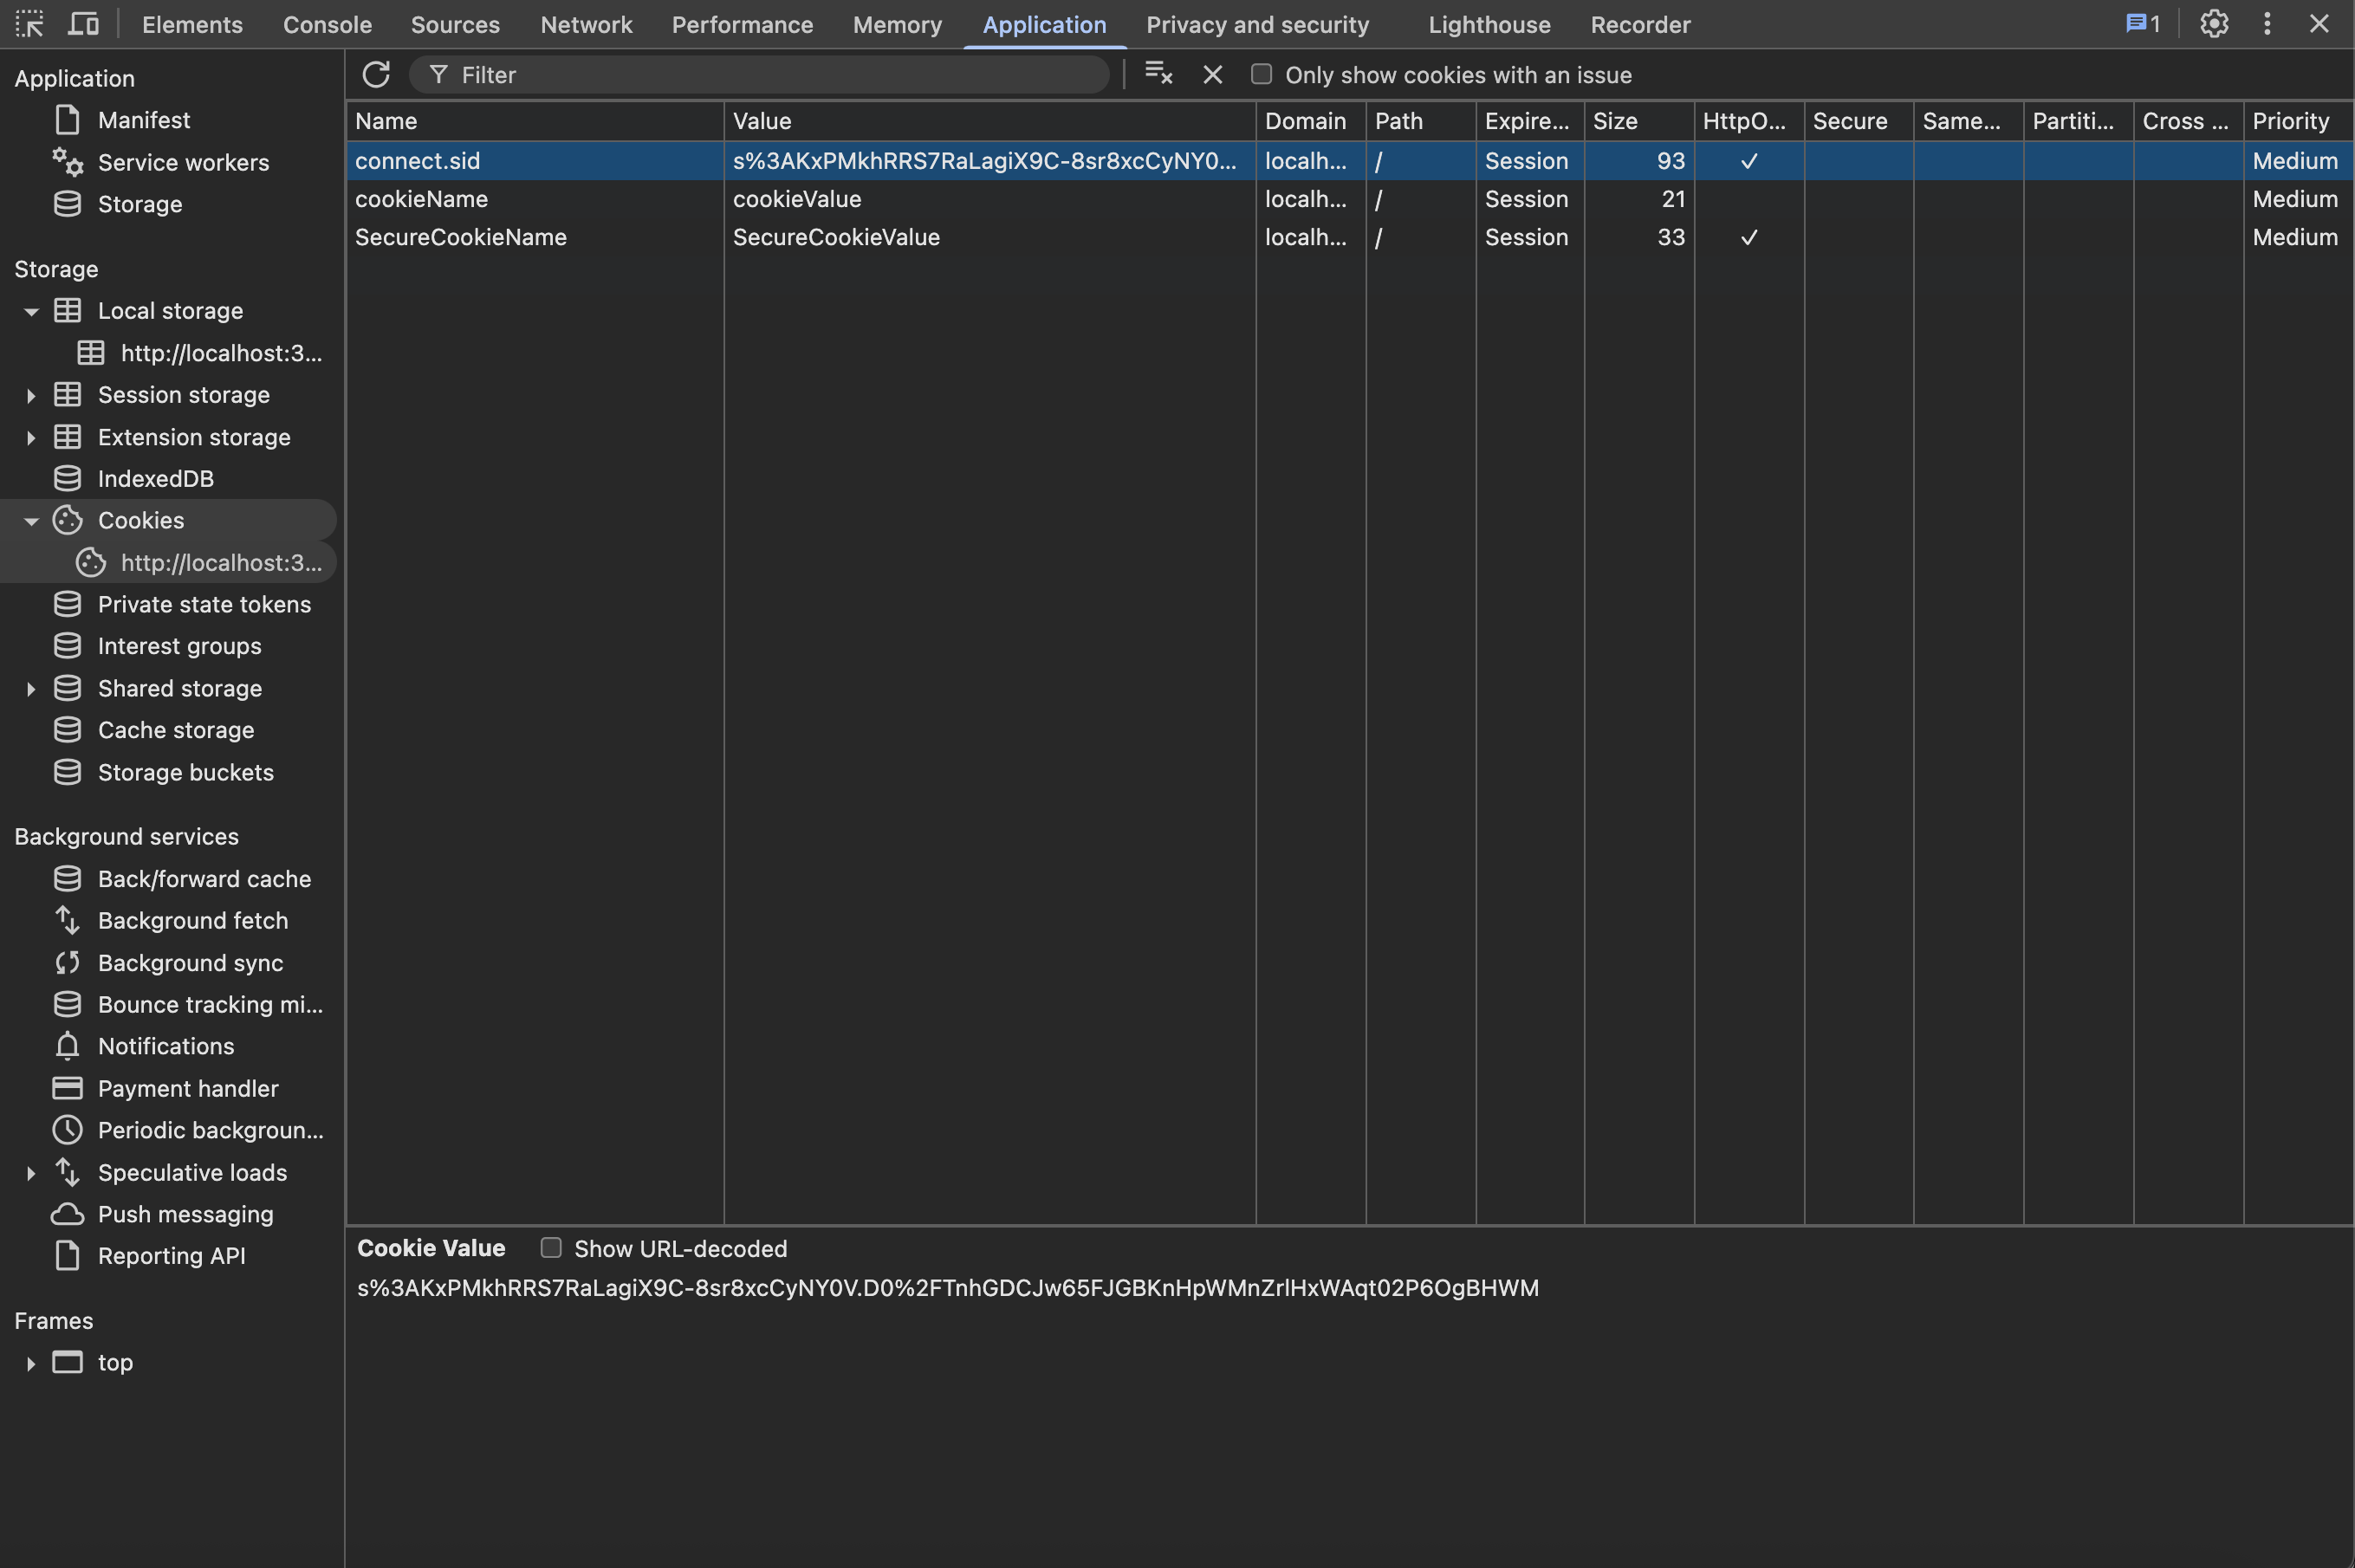This screenshot has height=1568, width=2355.
Task: Open DevTools settings gear
Action: pyautogui.click(x=2213, y=24)
